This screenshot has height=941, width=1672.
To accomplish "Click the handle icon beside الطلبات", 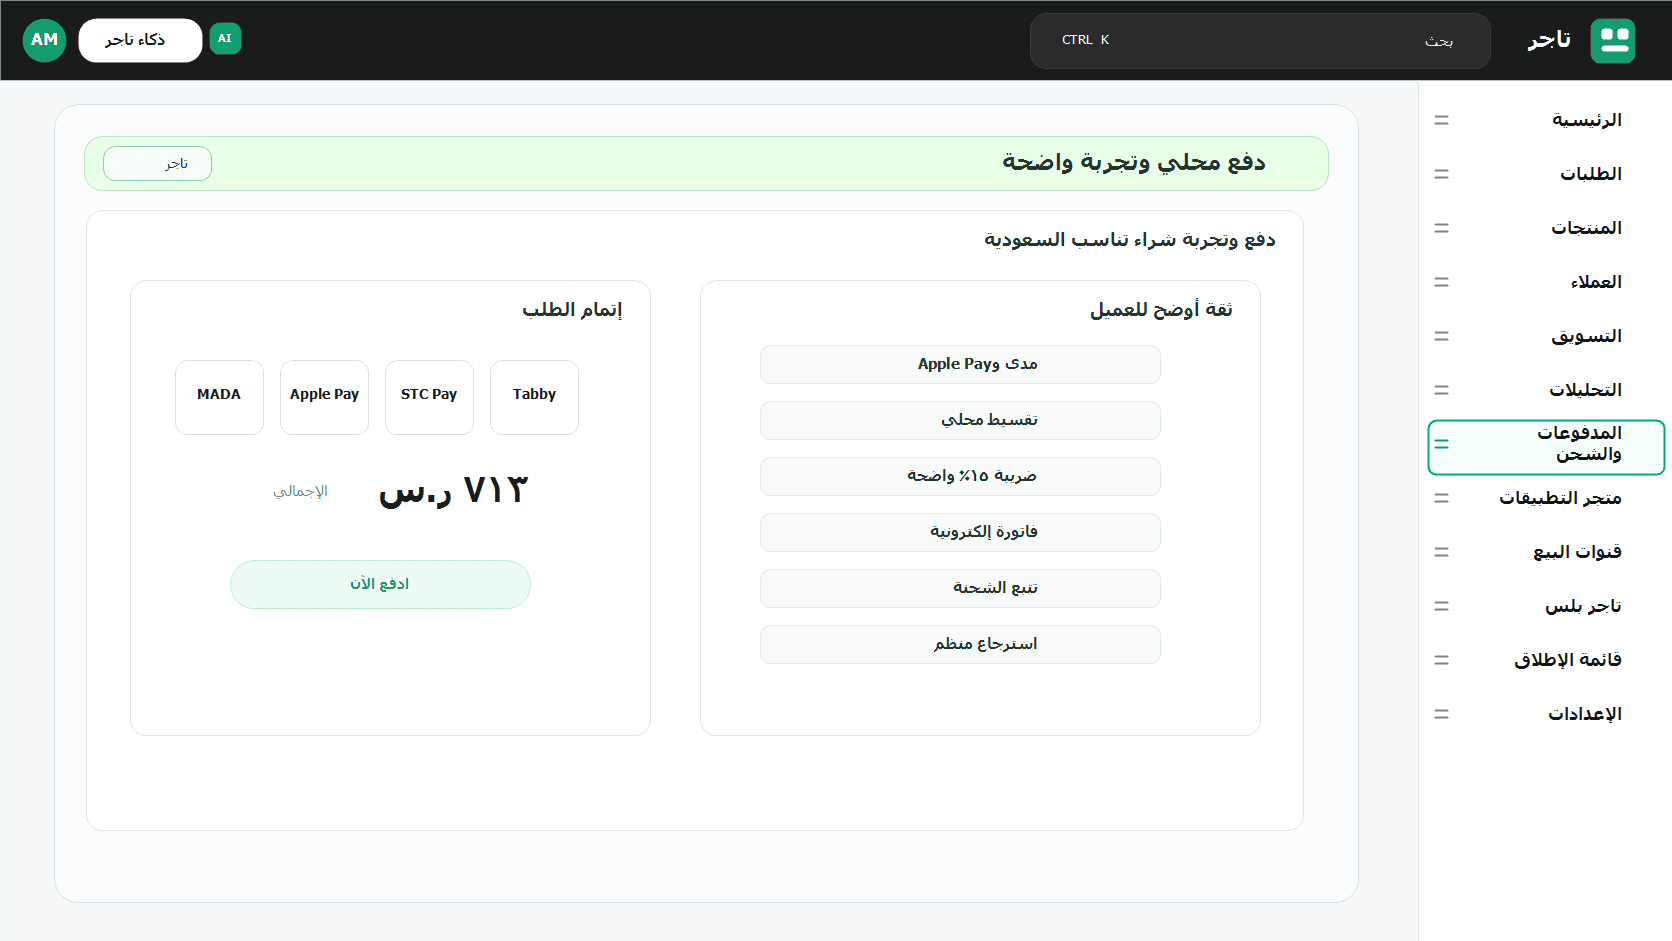I will tap(1441, 174).
